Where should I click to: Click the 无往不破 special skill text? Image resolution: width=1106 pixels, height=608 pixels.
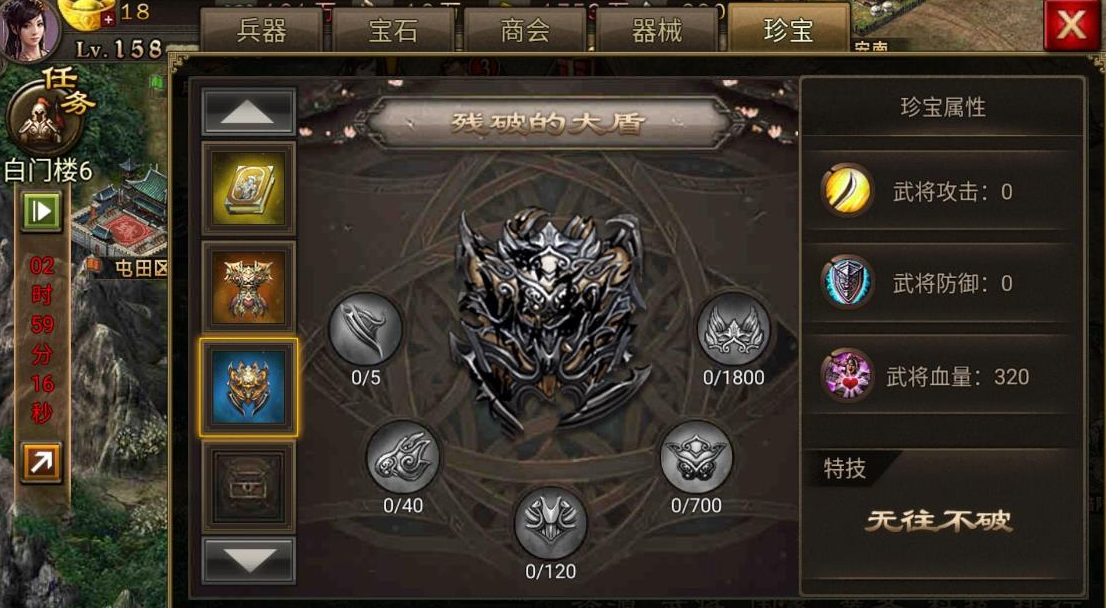939,521
